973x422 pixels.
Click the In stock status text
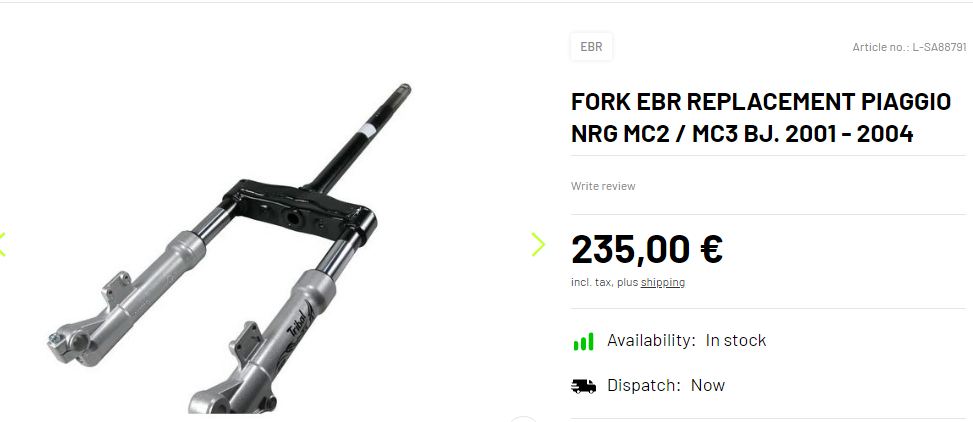pos(736,341)
